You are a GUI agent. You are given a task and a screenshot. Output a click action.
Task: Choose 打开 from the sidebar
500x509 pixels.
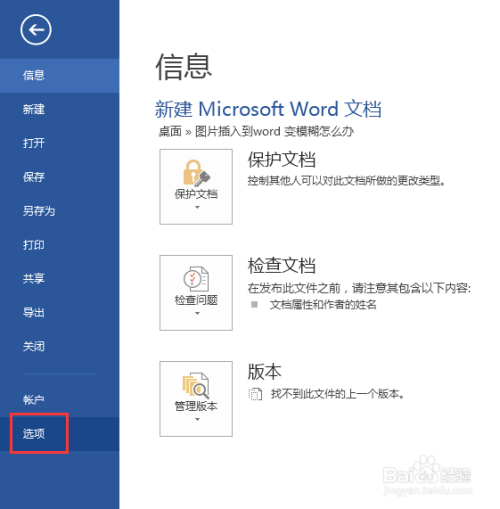coord(60,143)
